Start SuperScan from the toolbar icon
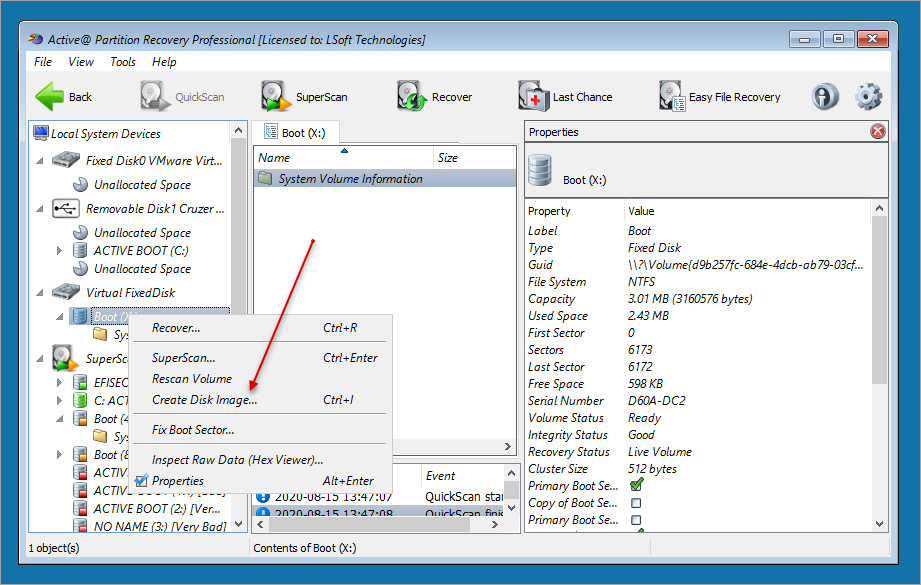Screen dimensions: 921x585 [275, 96]
